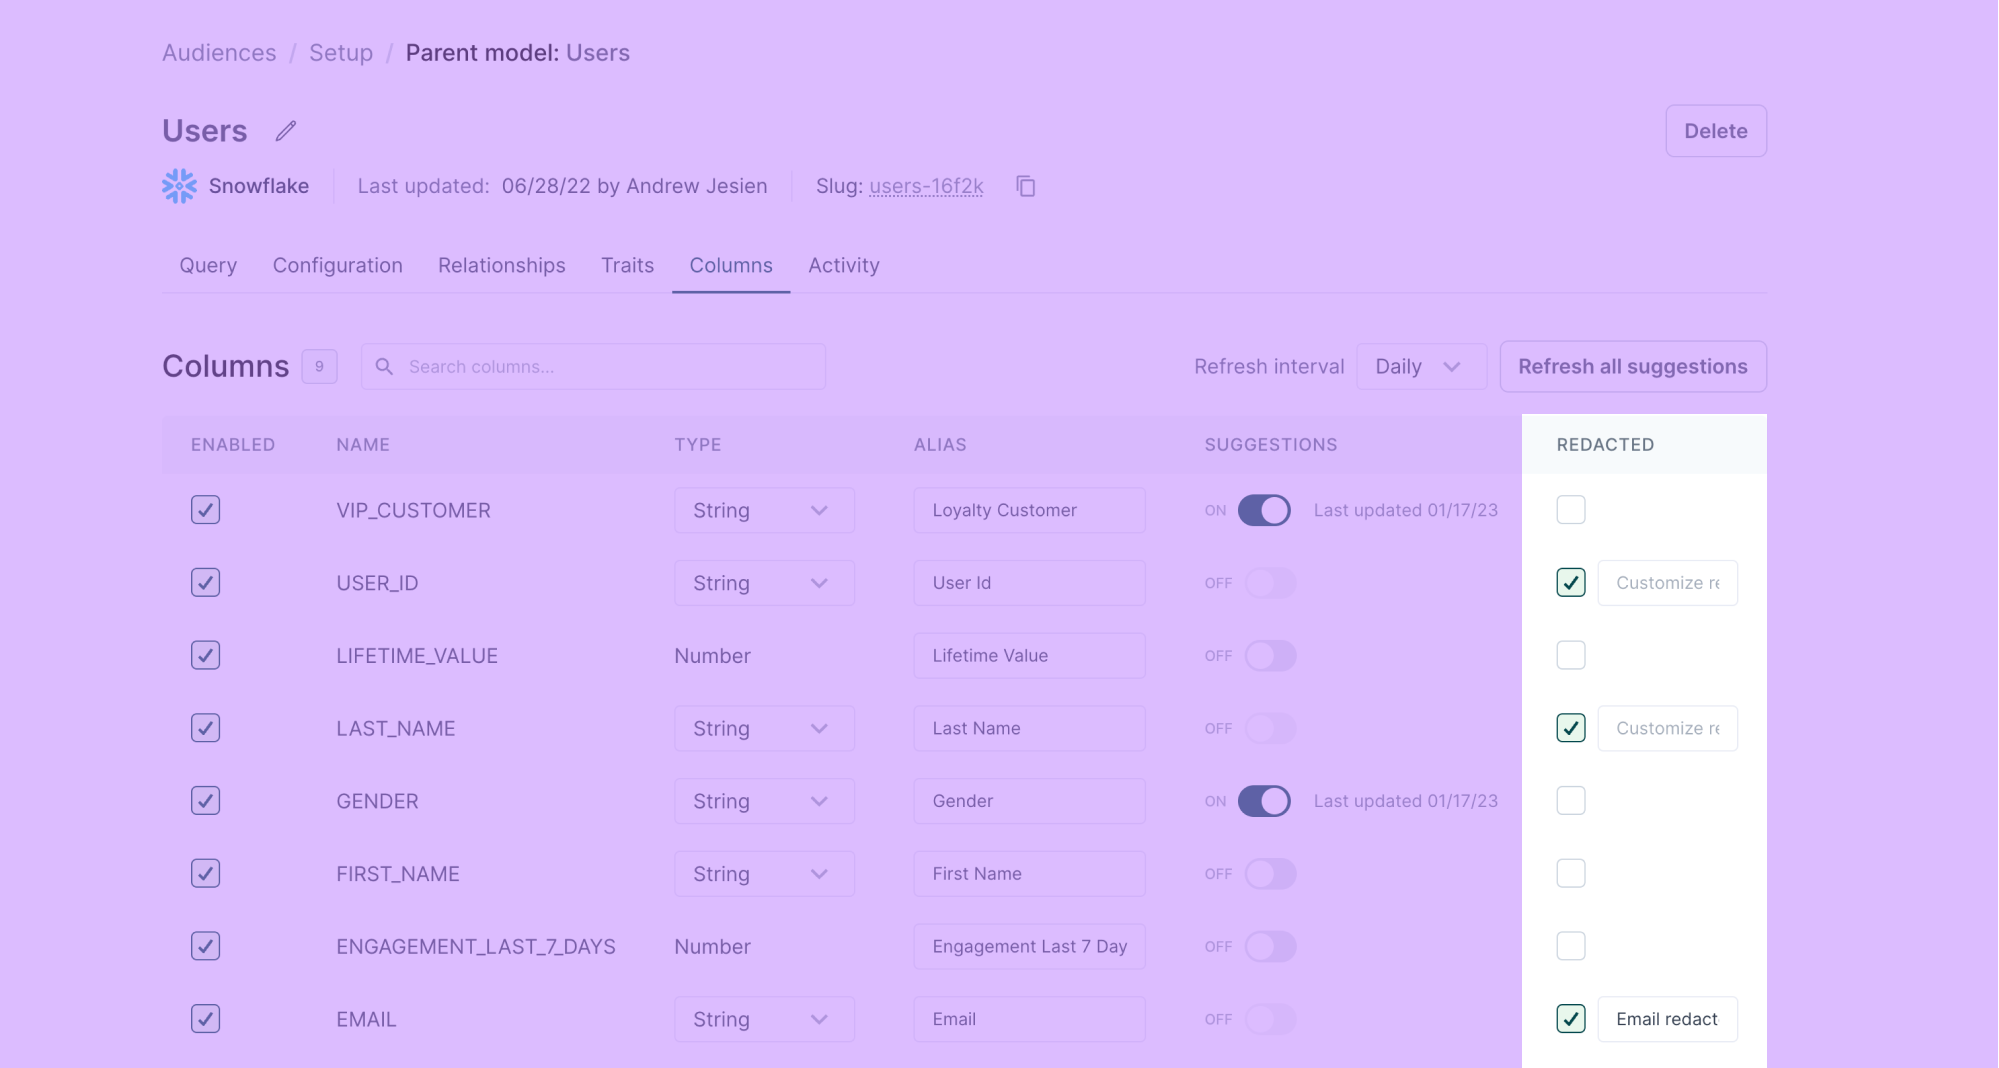Image resolution: width=1999 pixels, height=1068 pixels.
Task: Edit the Last Name alias field
Action: (x=1029, y=728)
